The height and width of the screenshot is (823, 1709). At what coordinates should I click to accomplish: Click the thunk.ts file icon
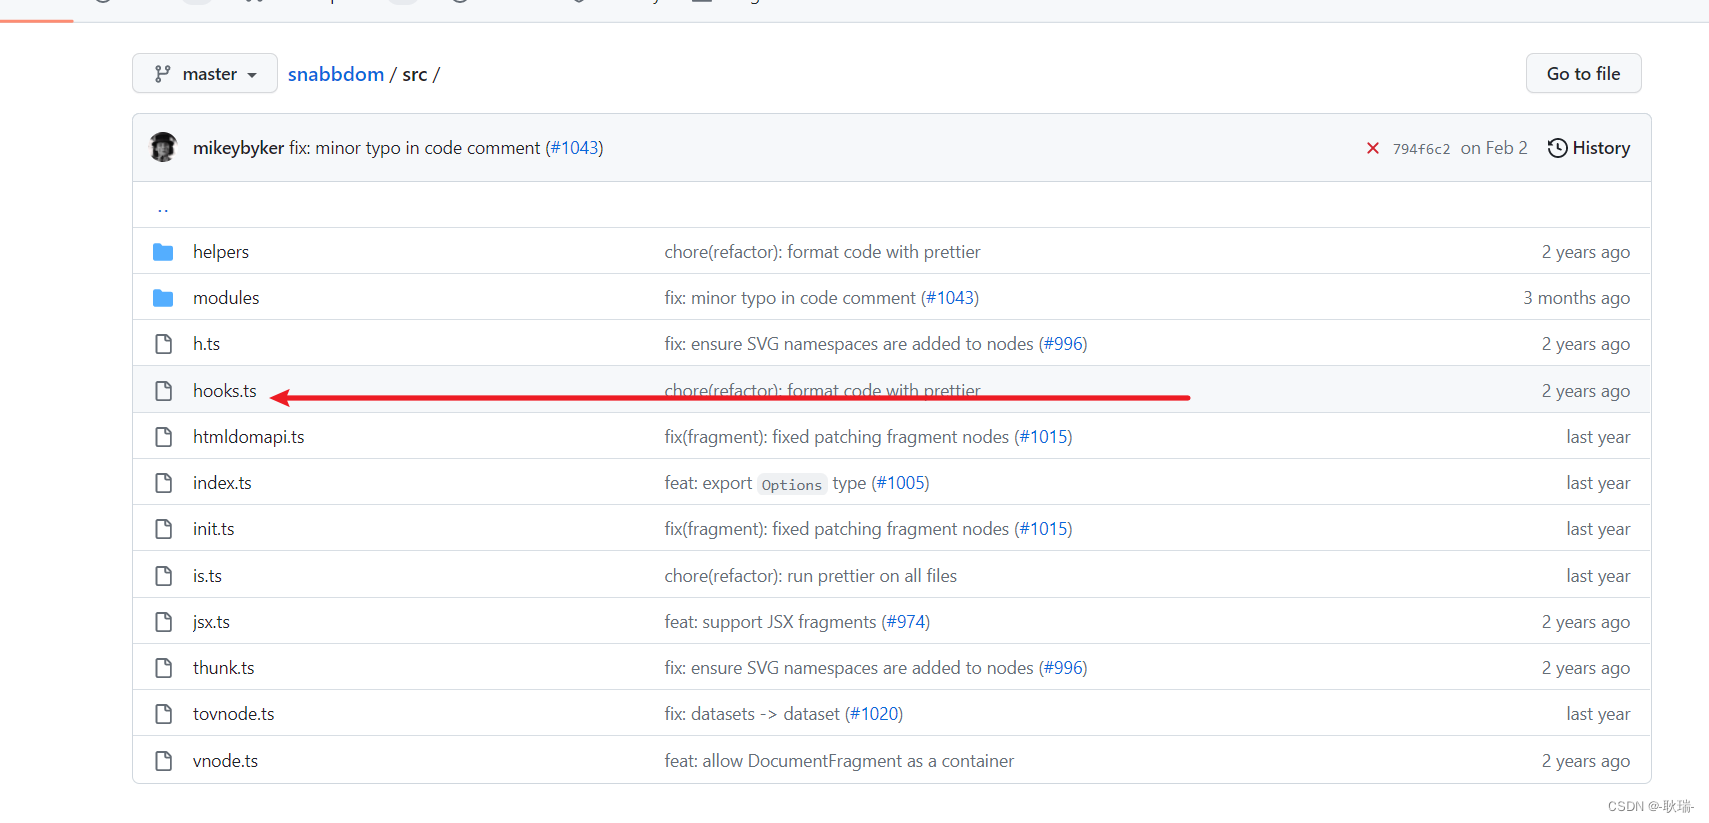(164, 668)
